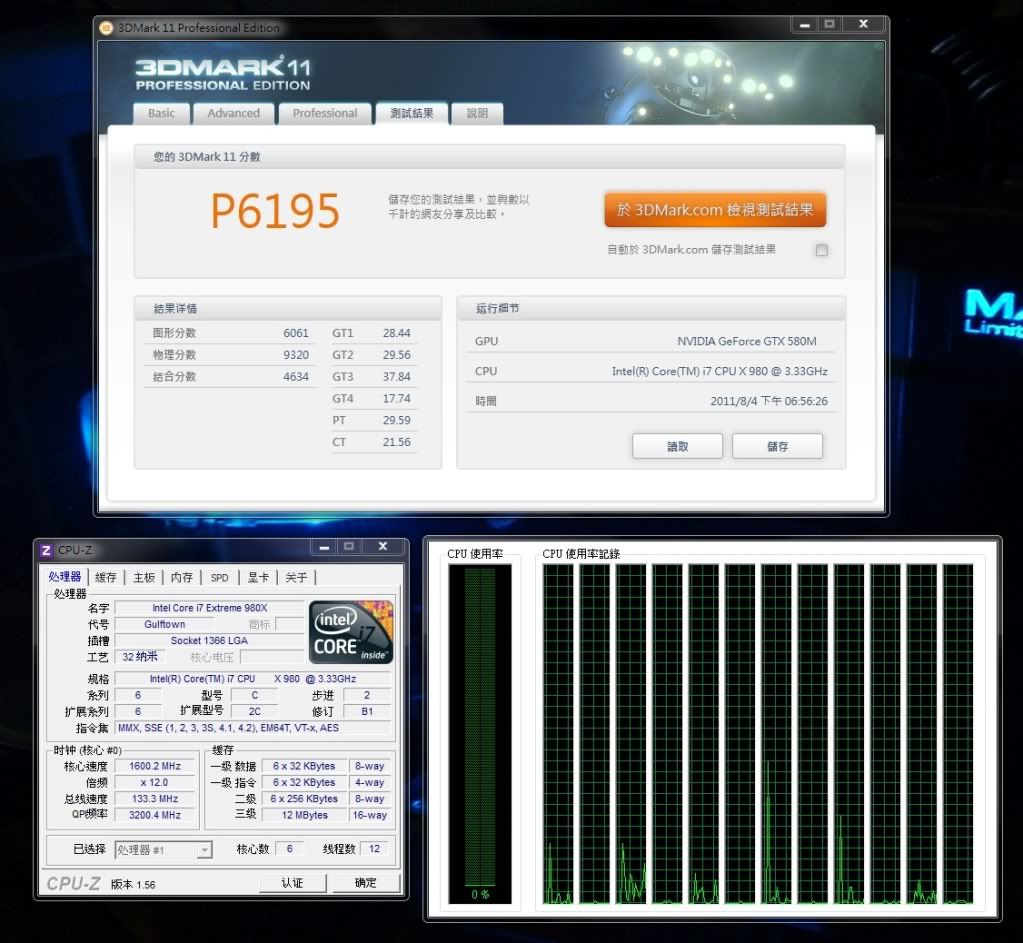Enable 自動於 3DMark.com 儲存測試結果 checkbox
The height and width of the screenshot is (943, 1023).
click(821, 250)
